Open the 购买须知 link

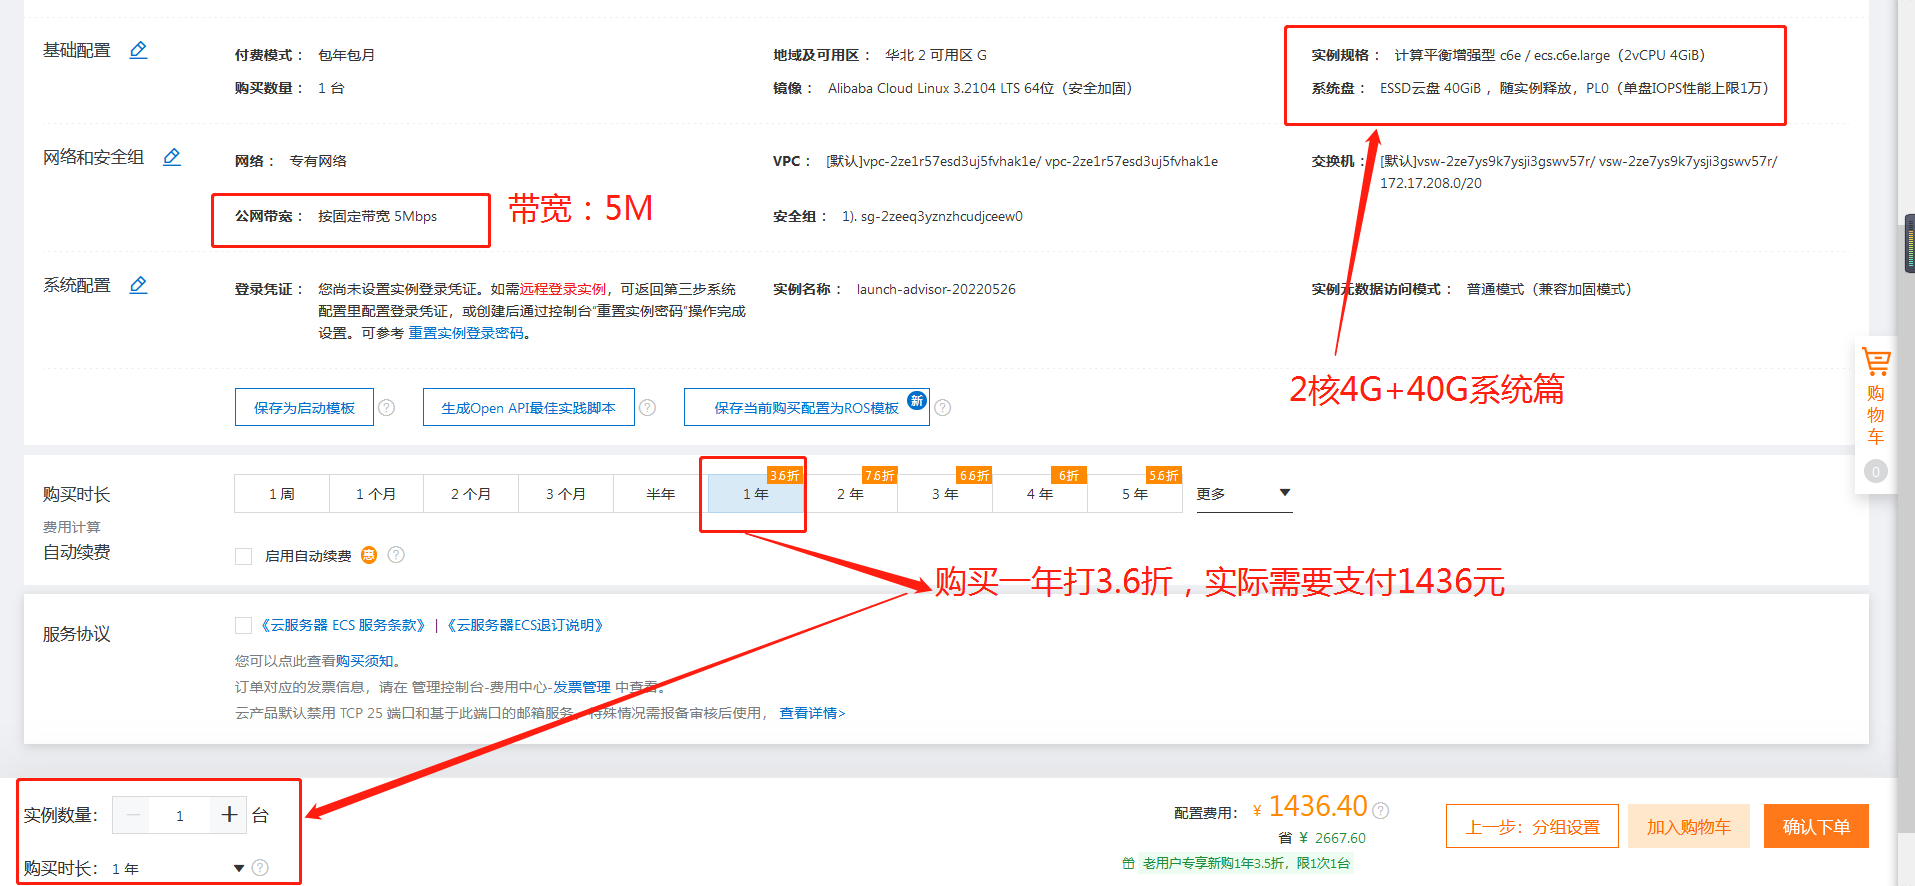(x=365, y=661)
